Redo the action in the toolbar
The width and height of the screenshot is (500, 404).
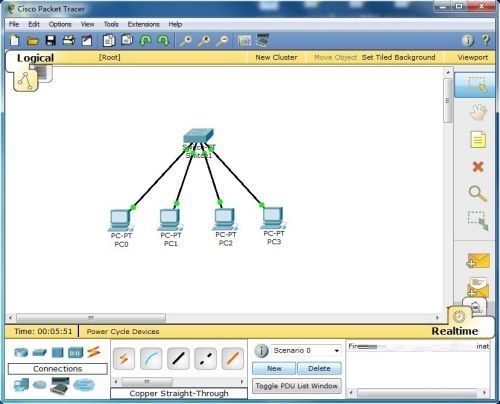(x=163, y=41)
